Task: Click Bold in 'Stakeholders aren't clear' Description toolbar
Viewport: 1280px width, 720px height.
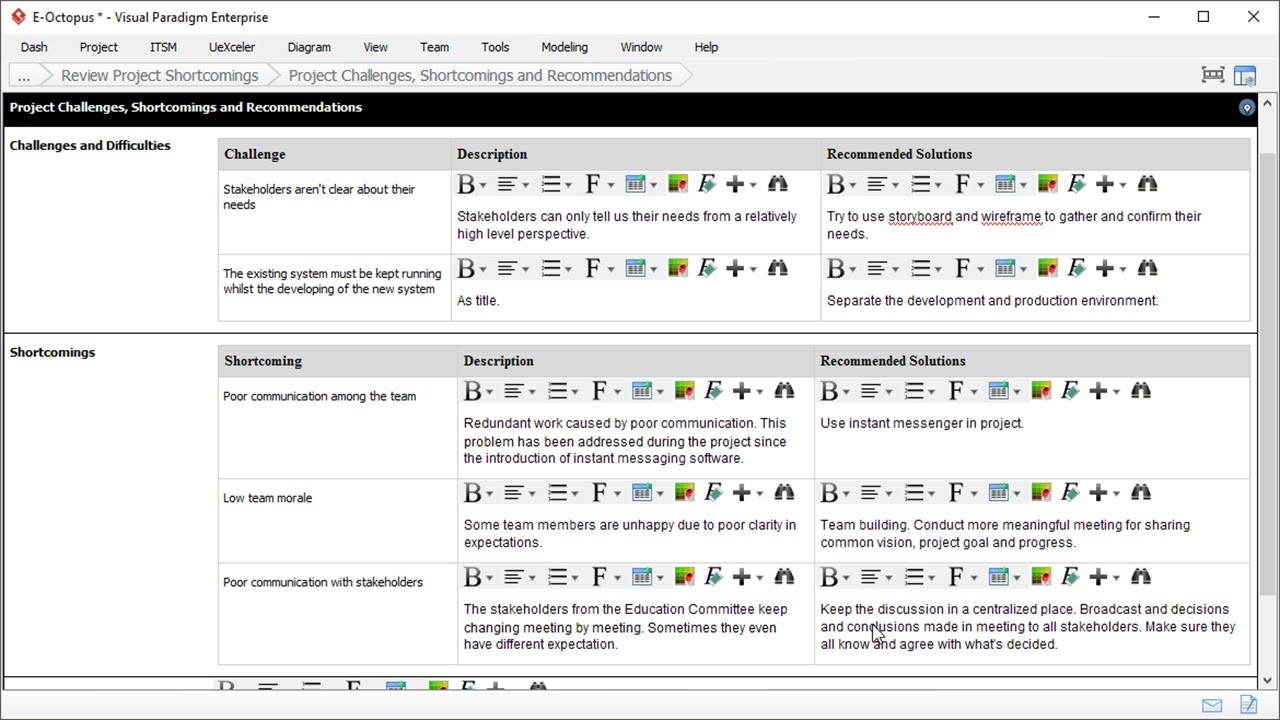Action: tap(466, 184)
